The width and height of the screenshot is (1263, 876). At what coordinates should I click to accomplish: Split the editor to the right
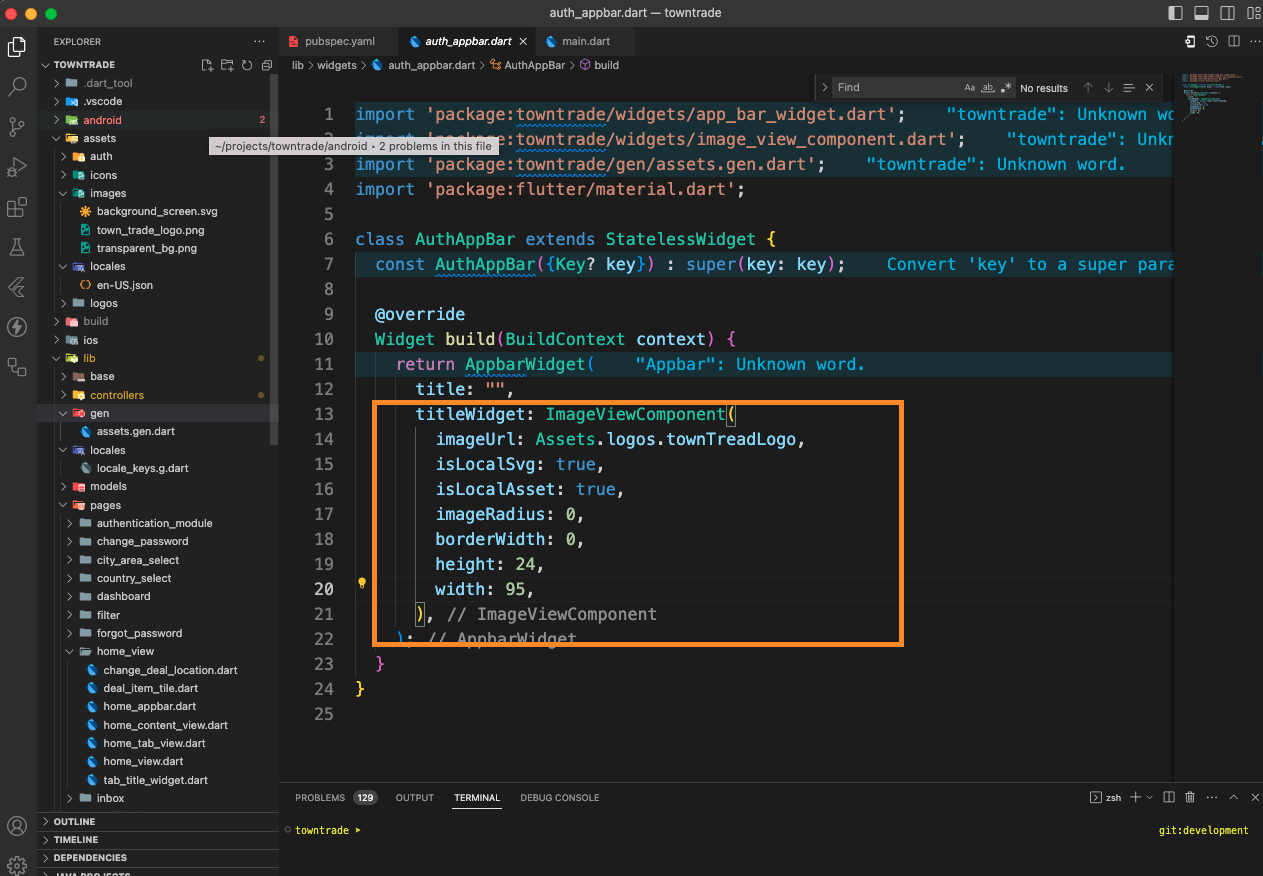coord(1233,42)
